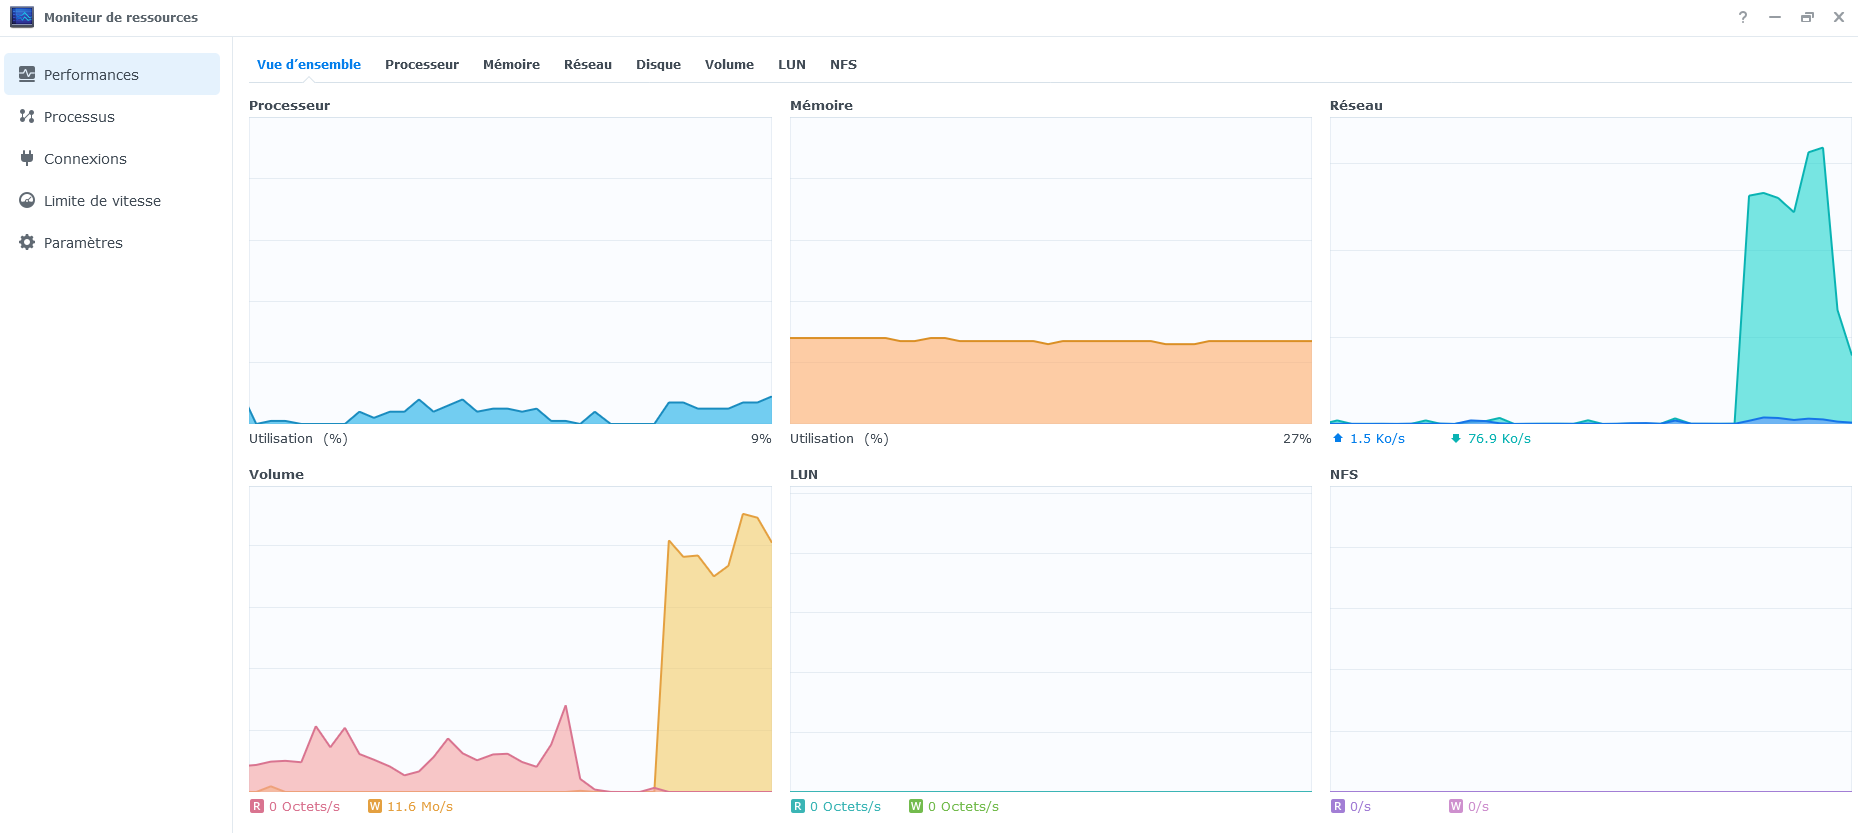The width and height of the screenshot is (1858, 833).
Task: Open help with the question mark icon
Action: (1743, 17)
